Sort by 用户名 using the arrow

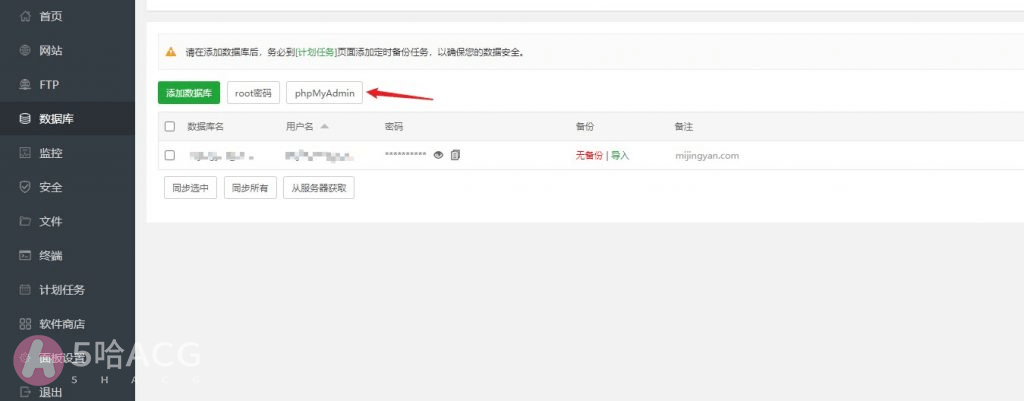click(324, 126)
